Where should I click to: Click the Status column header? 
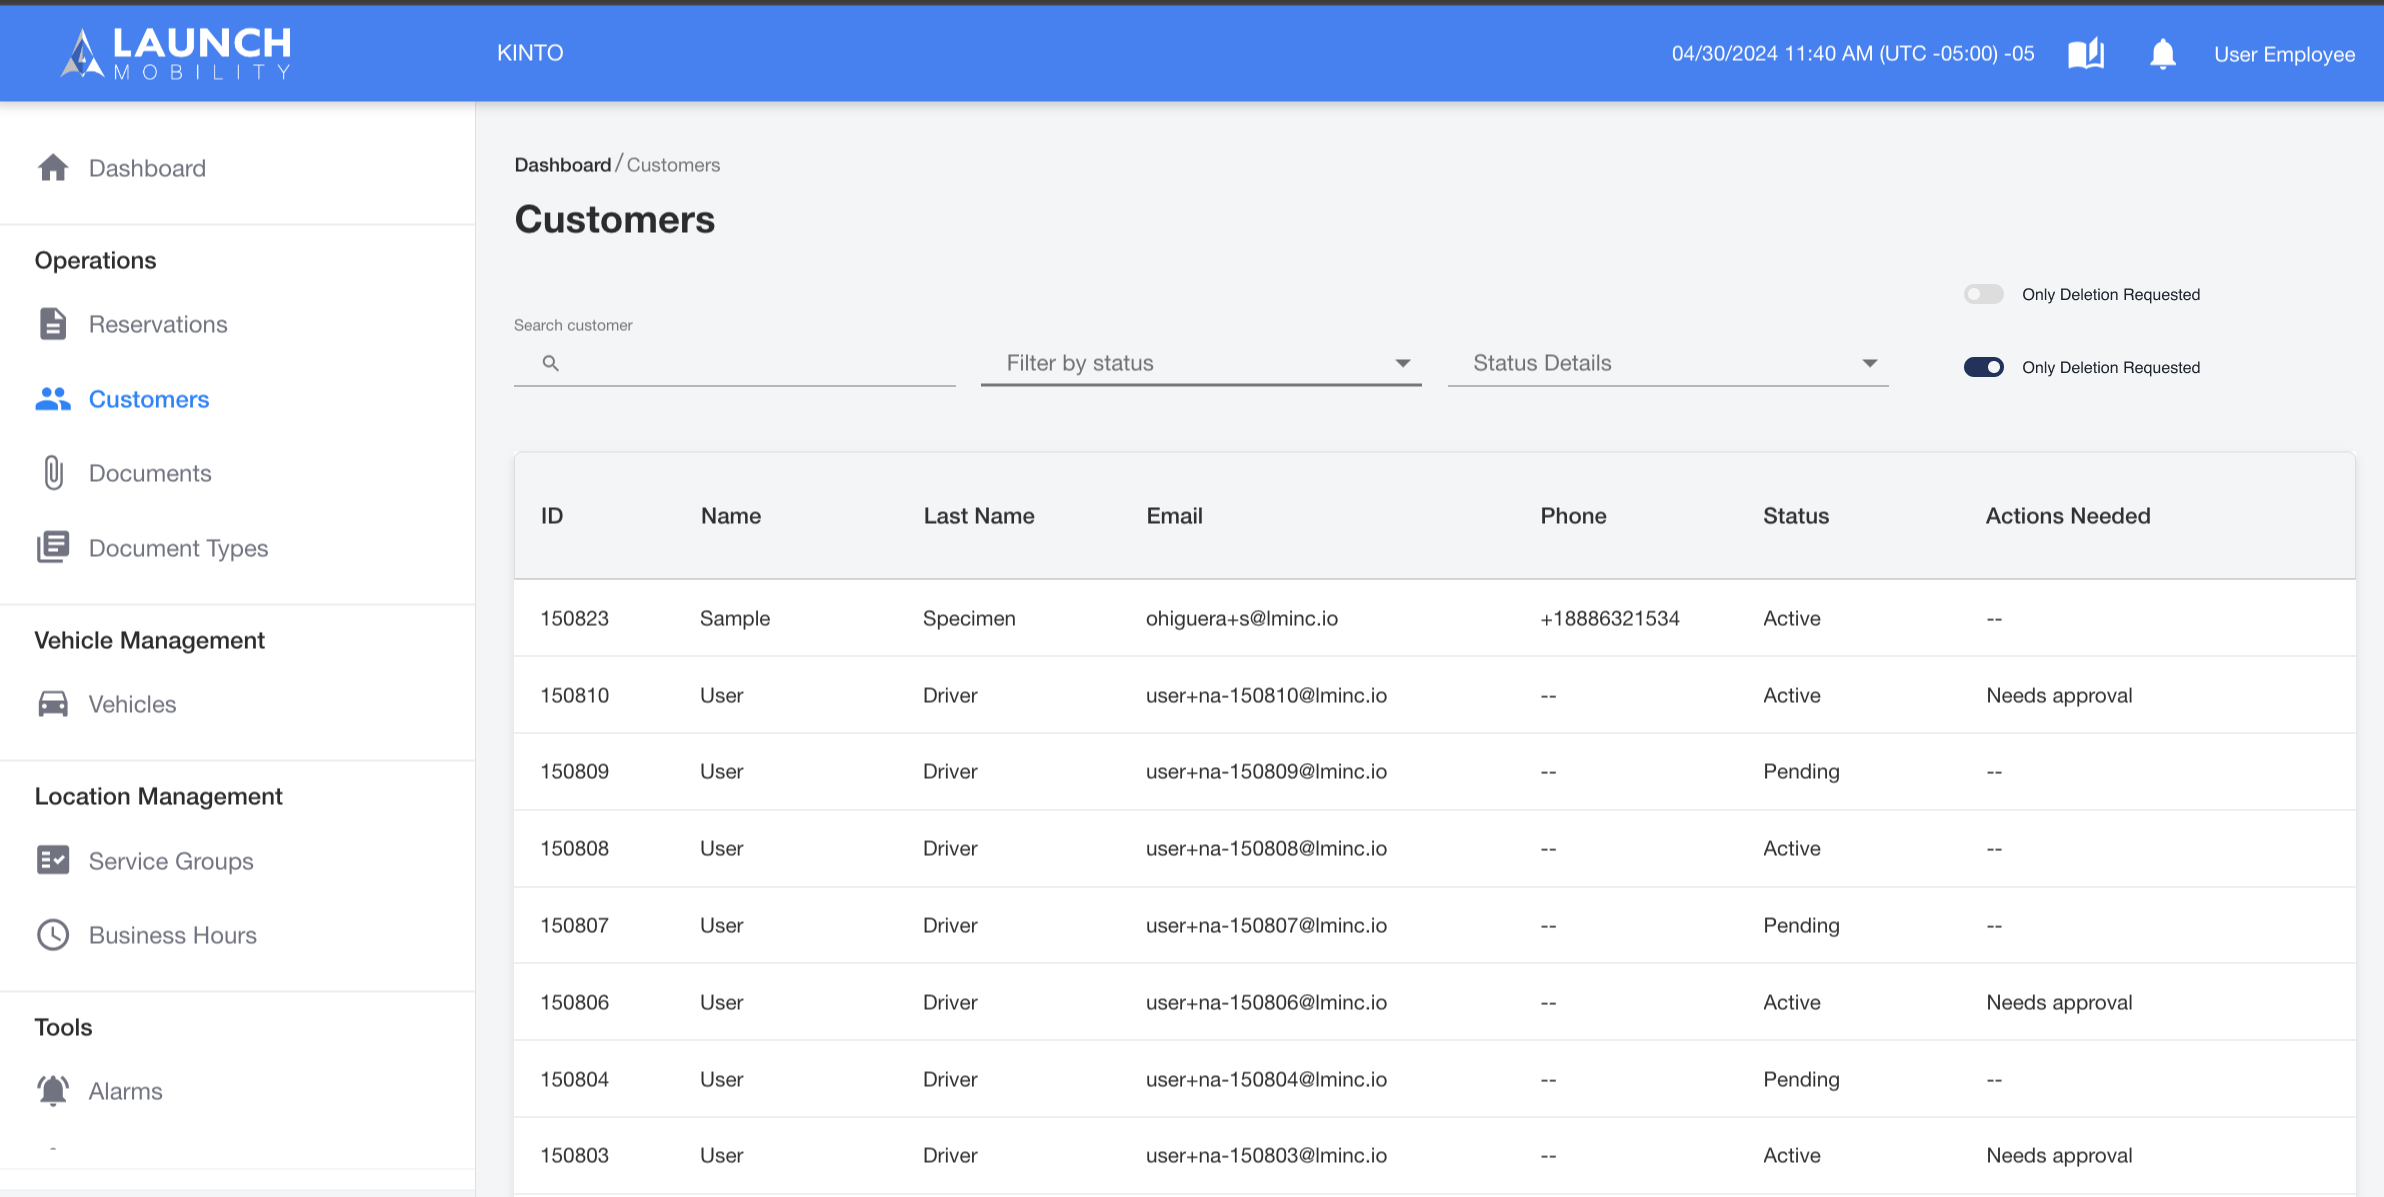(1796, 516)
